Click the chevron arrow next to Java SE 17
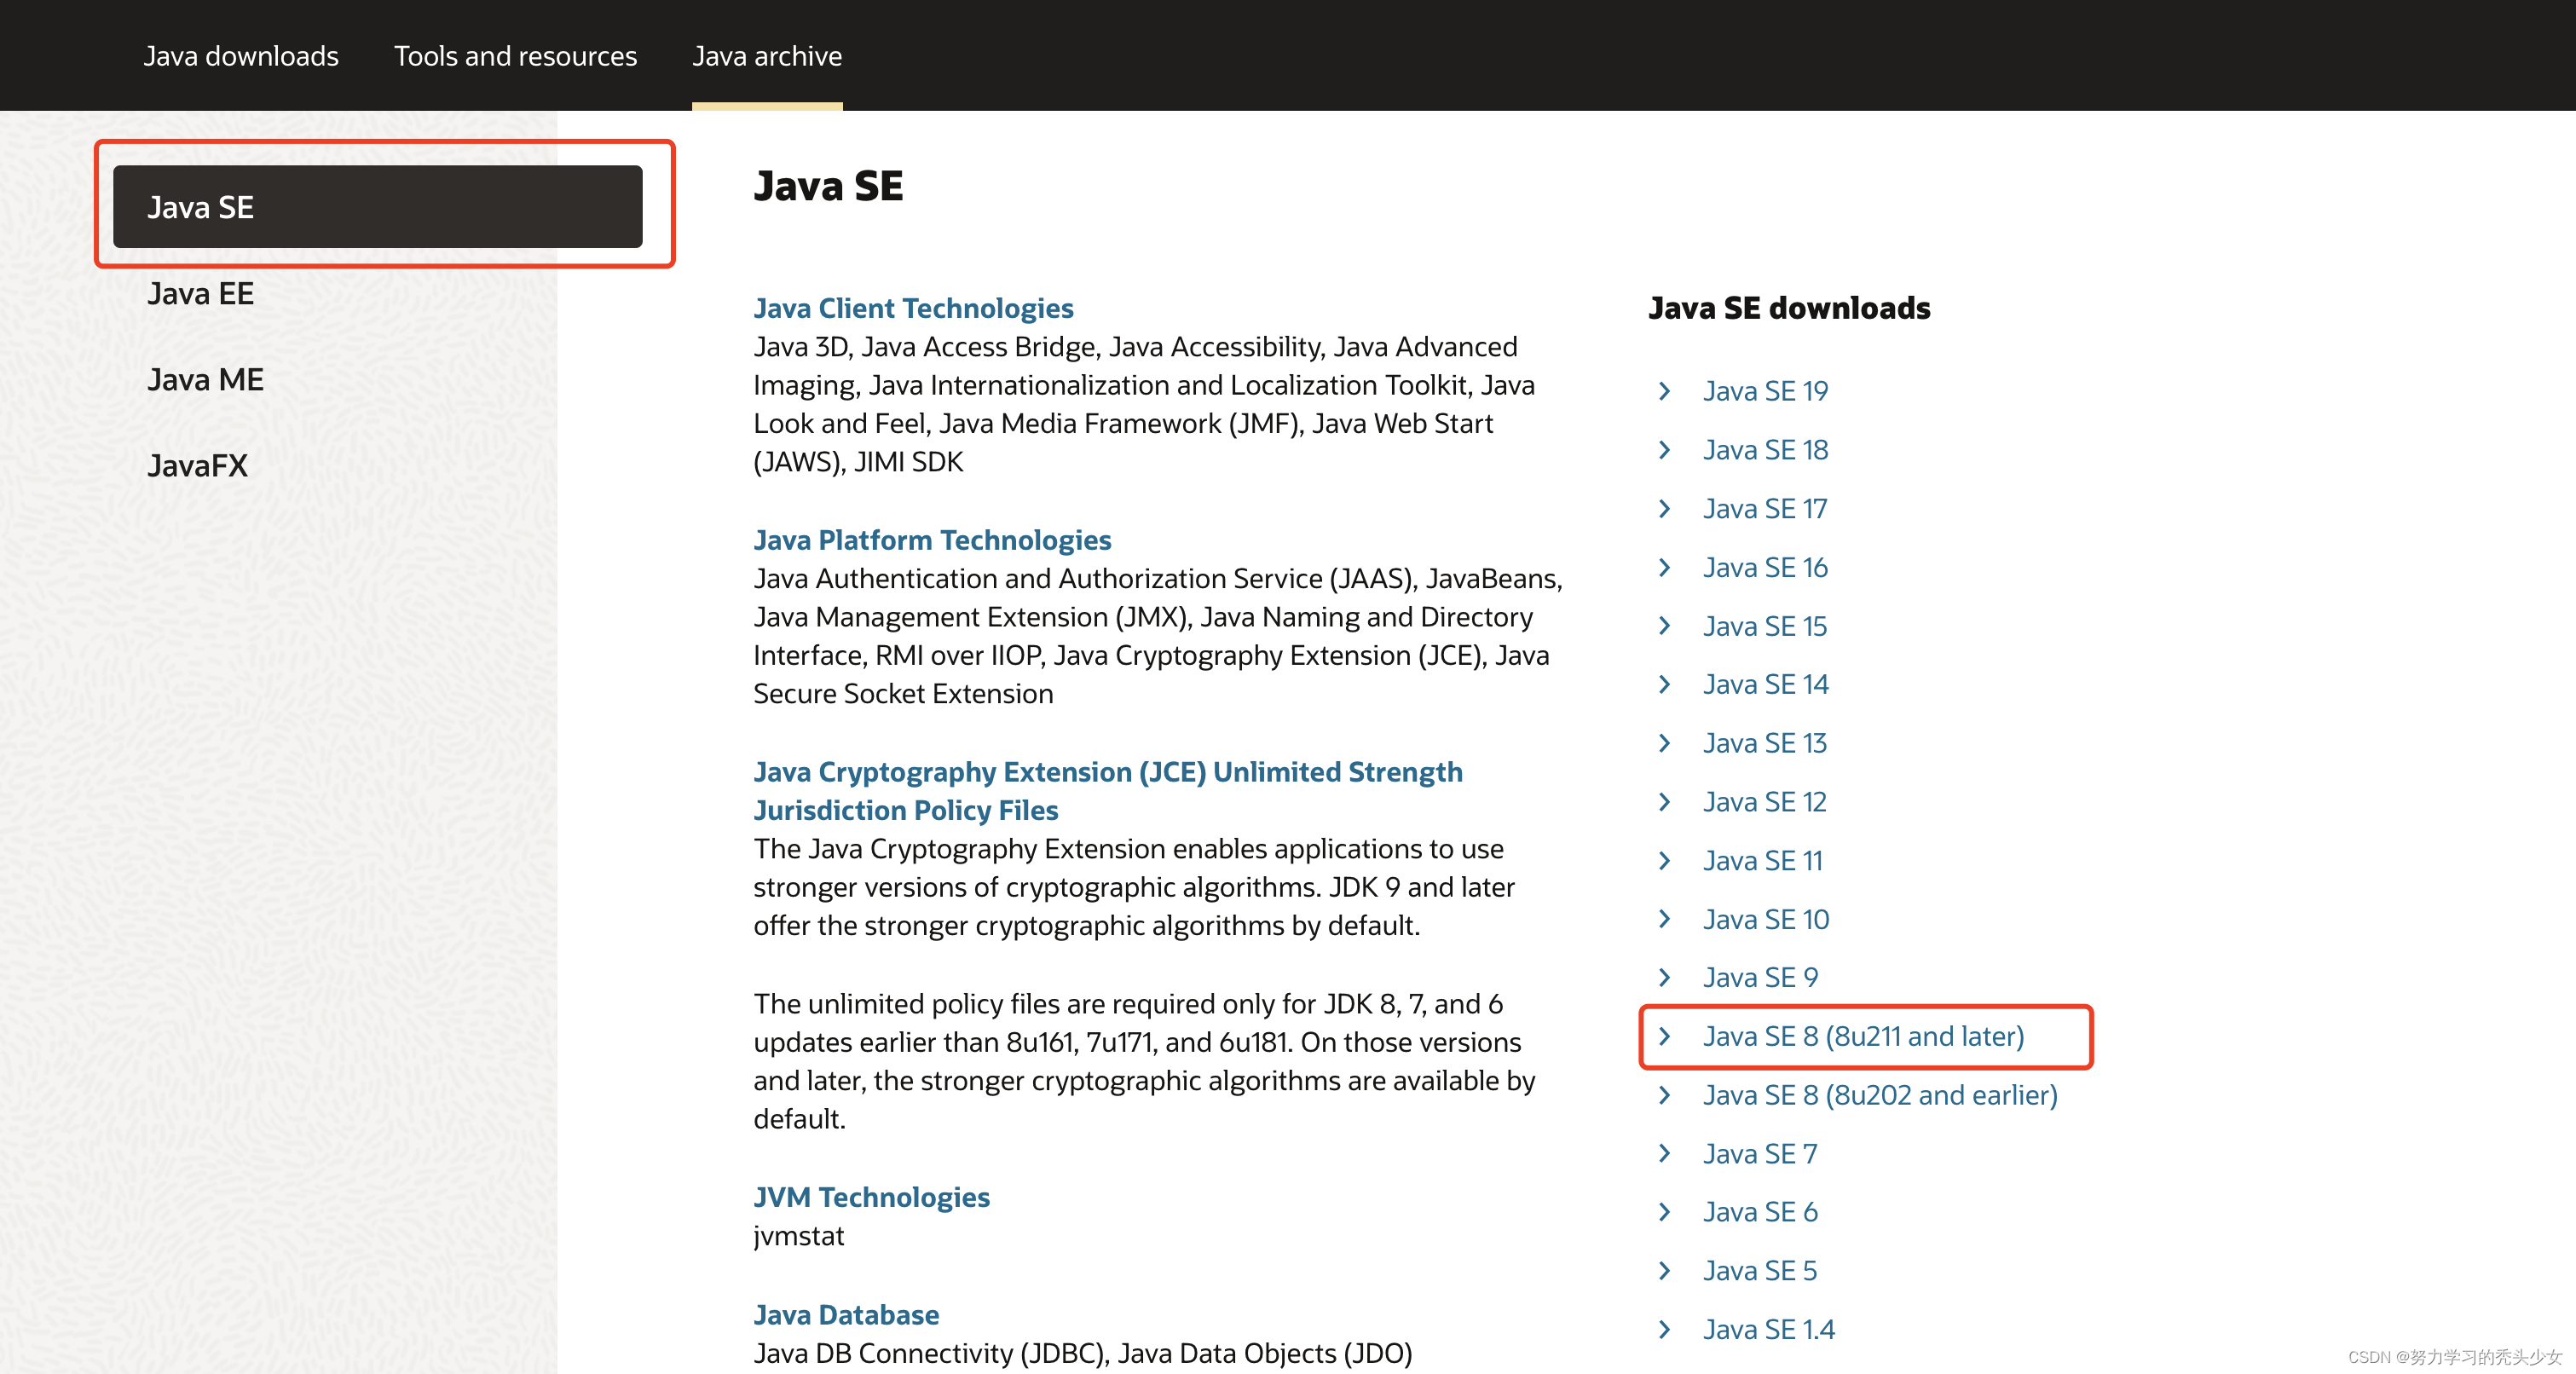This screenshot has width=2576, height=1374. pos(1664,509)
